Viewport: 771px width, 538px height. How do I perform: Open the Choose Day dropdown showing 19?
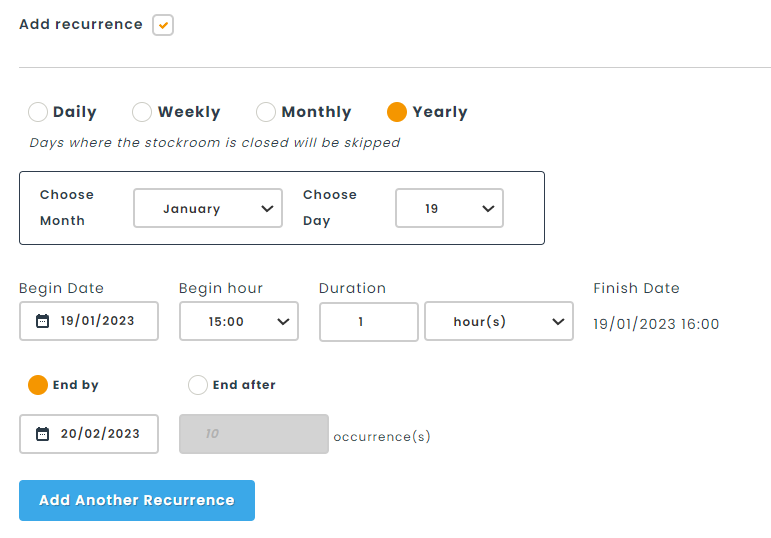(449, 209)
